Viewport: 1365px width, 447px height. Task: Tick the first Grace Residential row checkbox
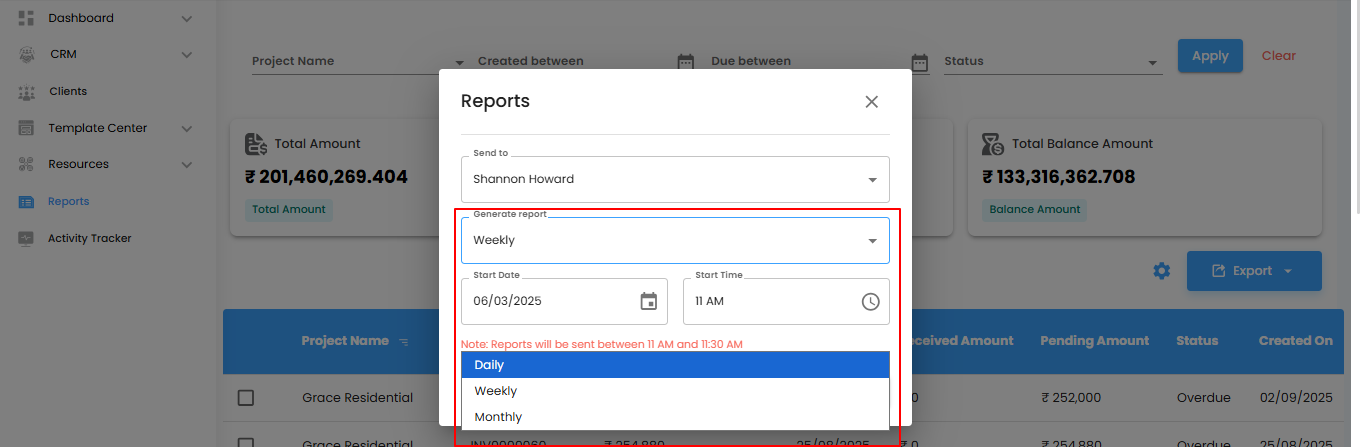246,398
